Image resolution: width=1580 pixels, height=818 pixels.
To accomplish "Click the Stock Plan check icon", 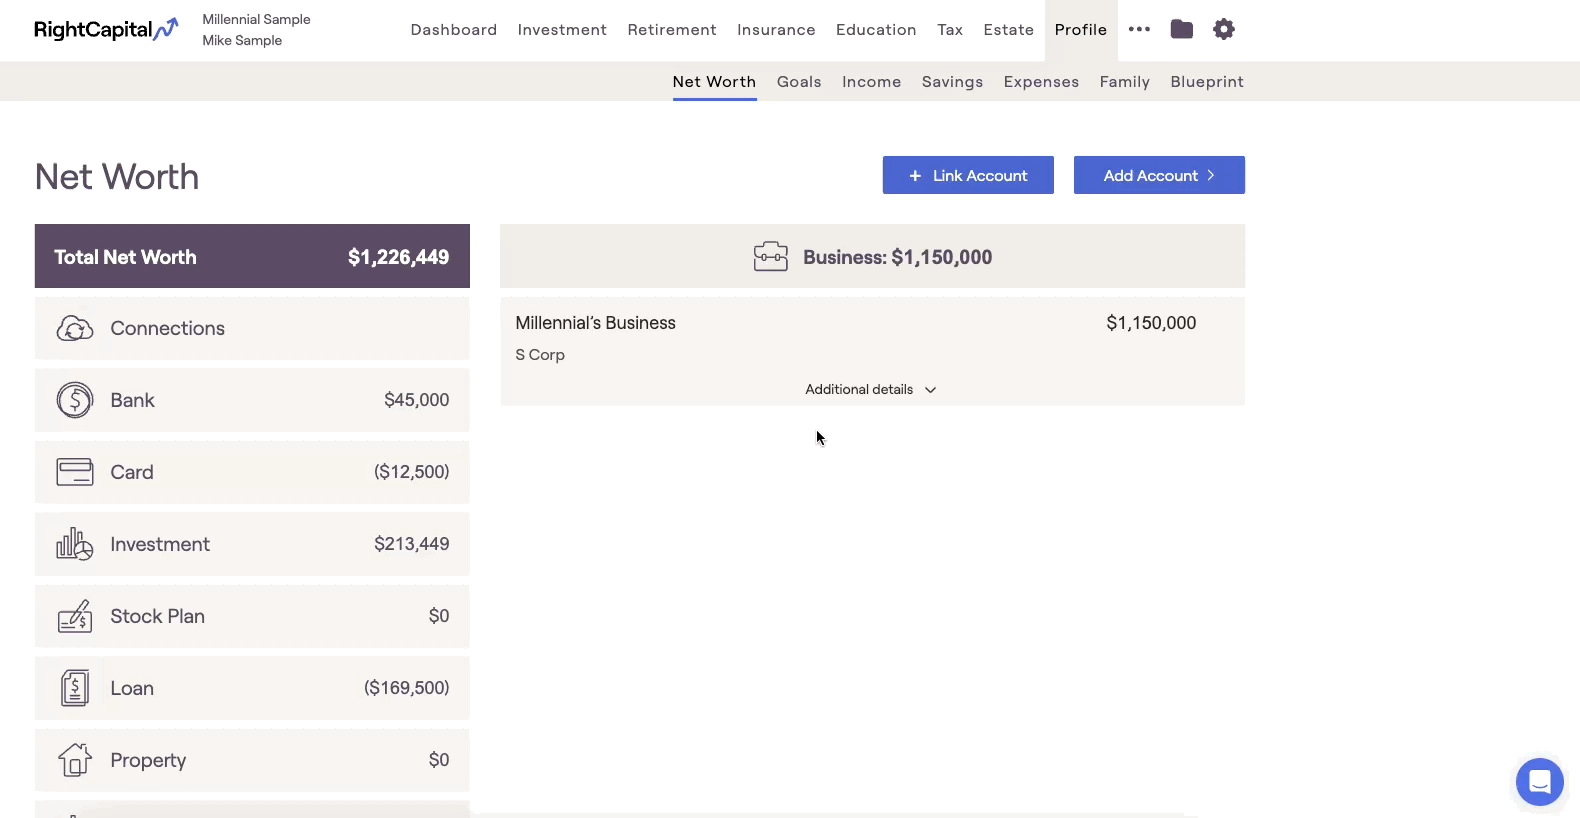I will [75, 616].
